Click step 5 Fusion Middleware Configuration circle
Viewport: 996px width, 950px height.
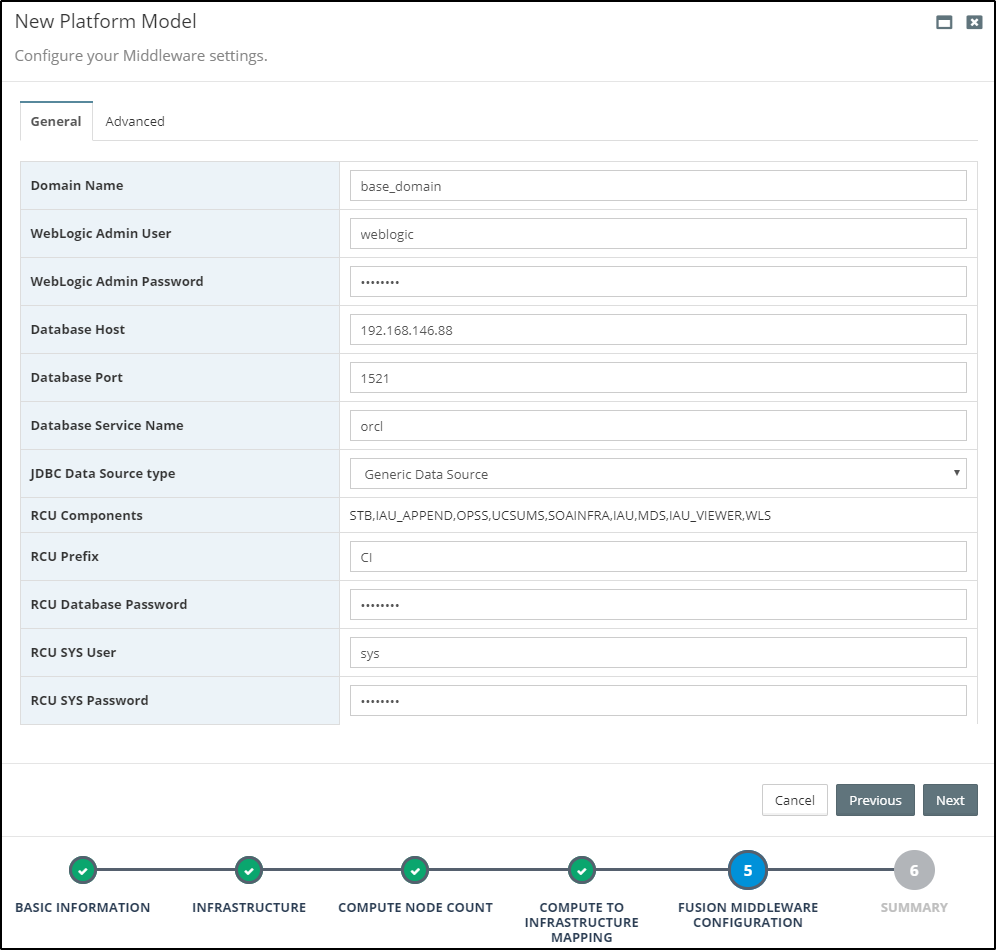[748, 871]
